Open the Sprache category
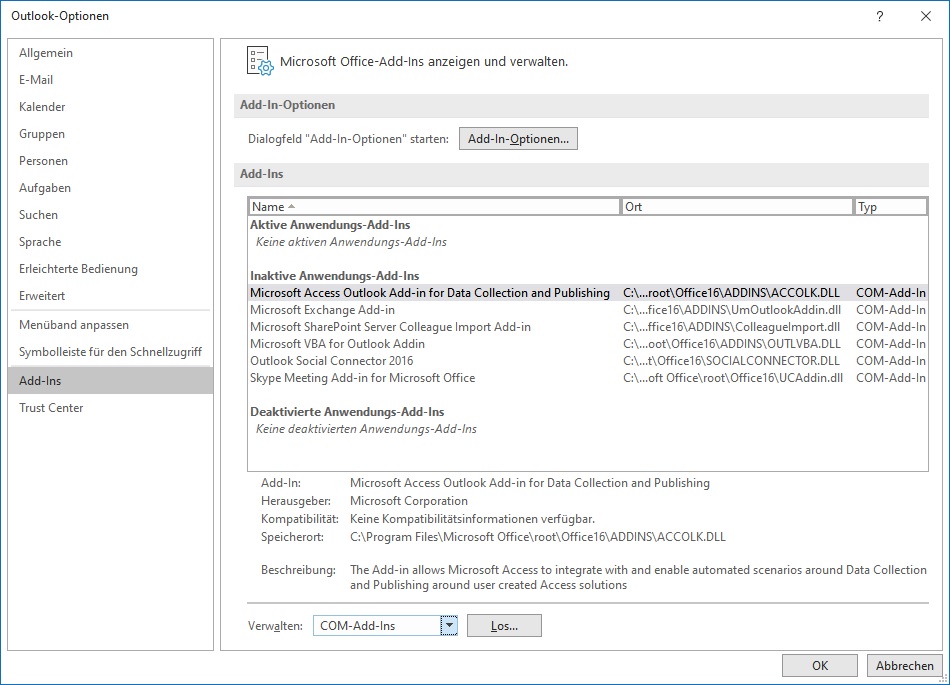Viewport: 950px width, 685px height. pyautogui.click(x=111, y=242)
